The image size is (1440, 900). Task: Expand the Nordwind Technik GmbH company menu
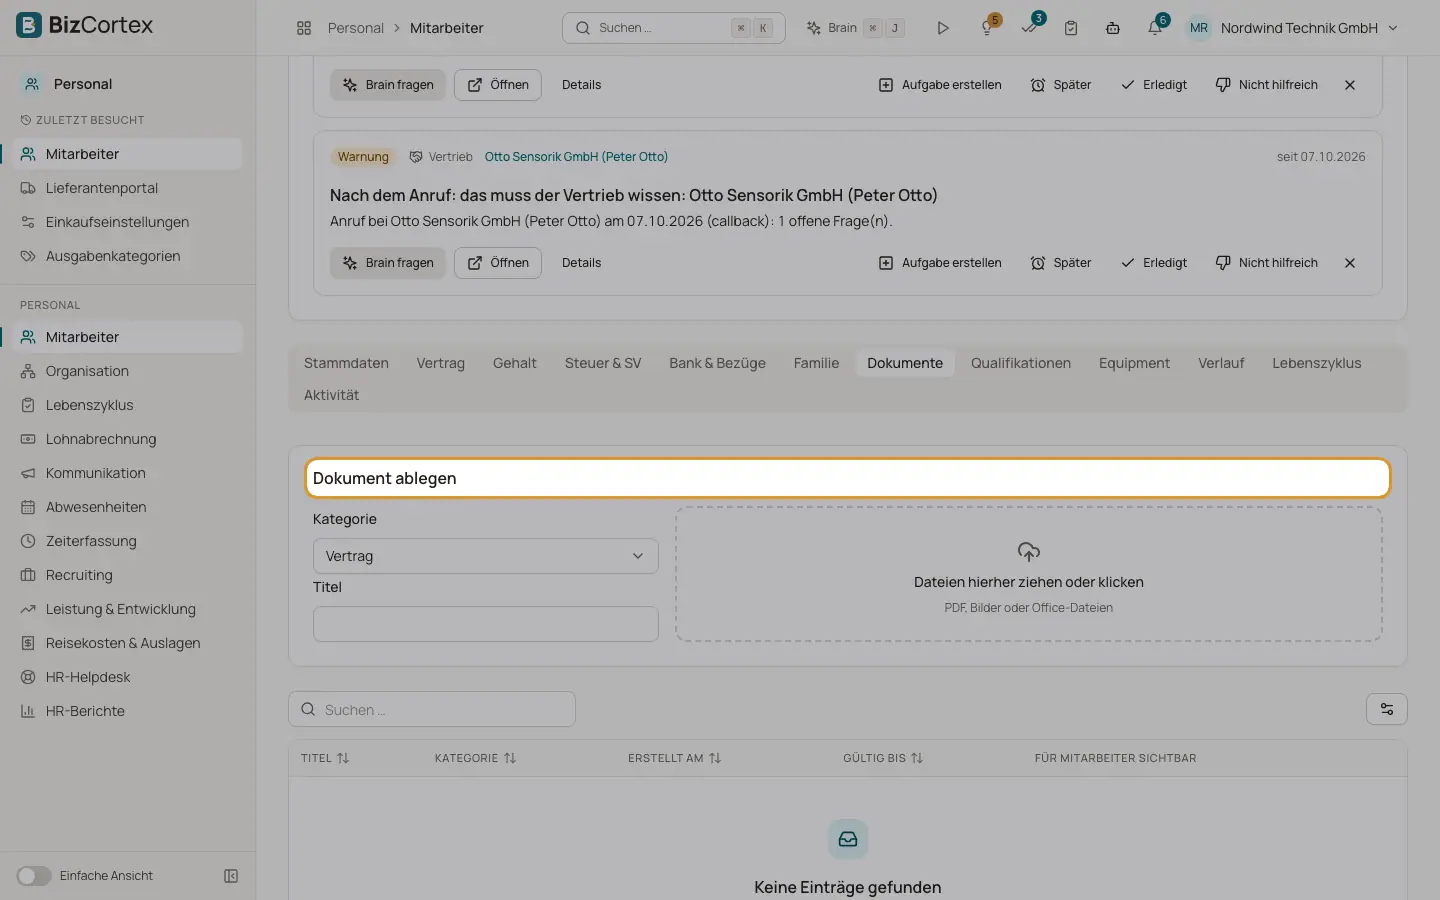(x=1309, y=28)
